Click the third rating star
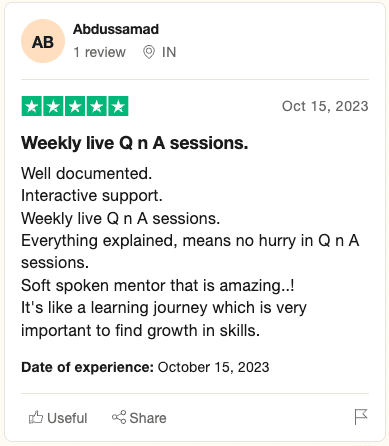The height and width of the screenshot is (446, 389). tap(75, 106)
